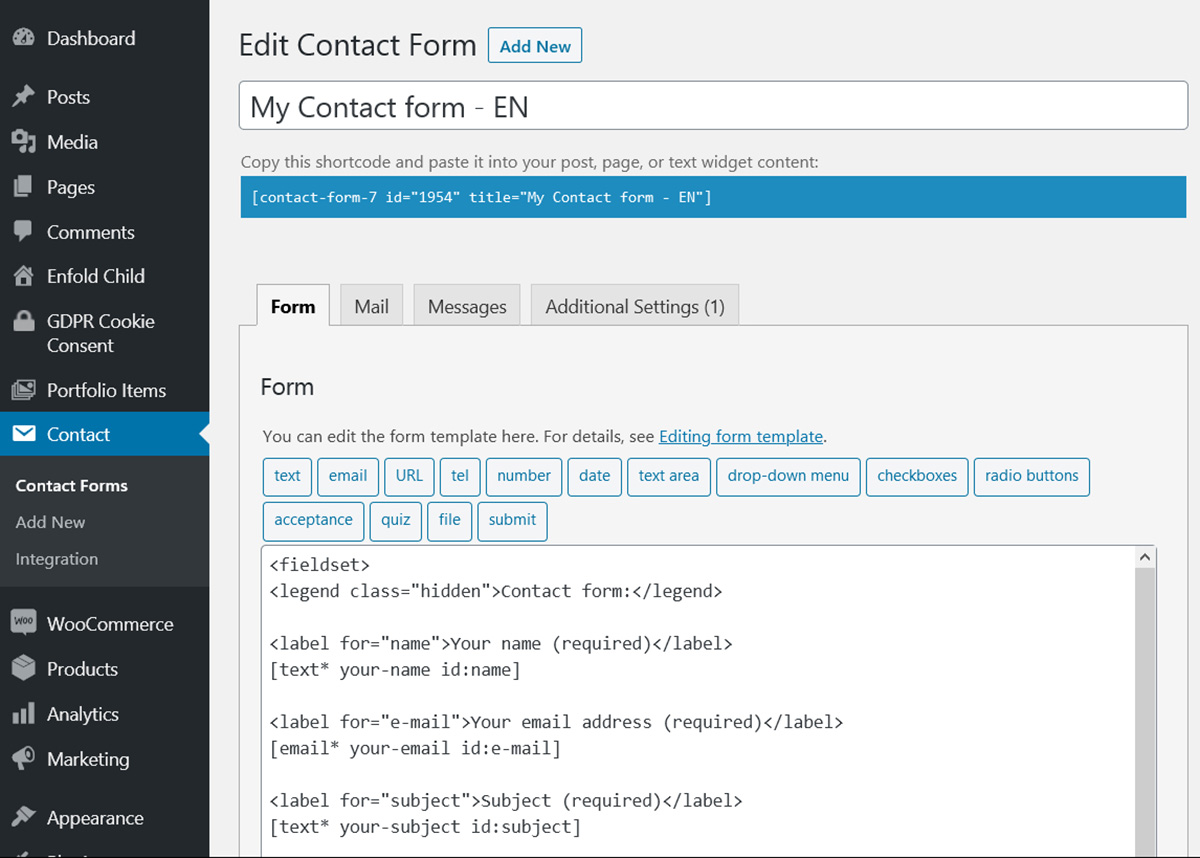Switch to the Mail tab

coord(371,306)
